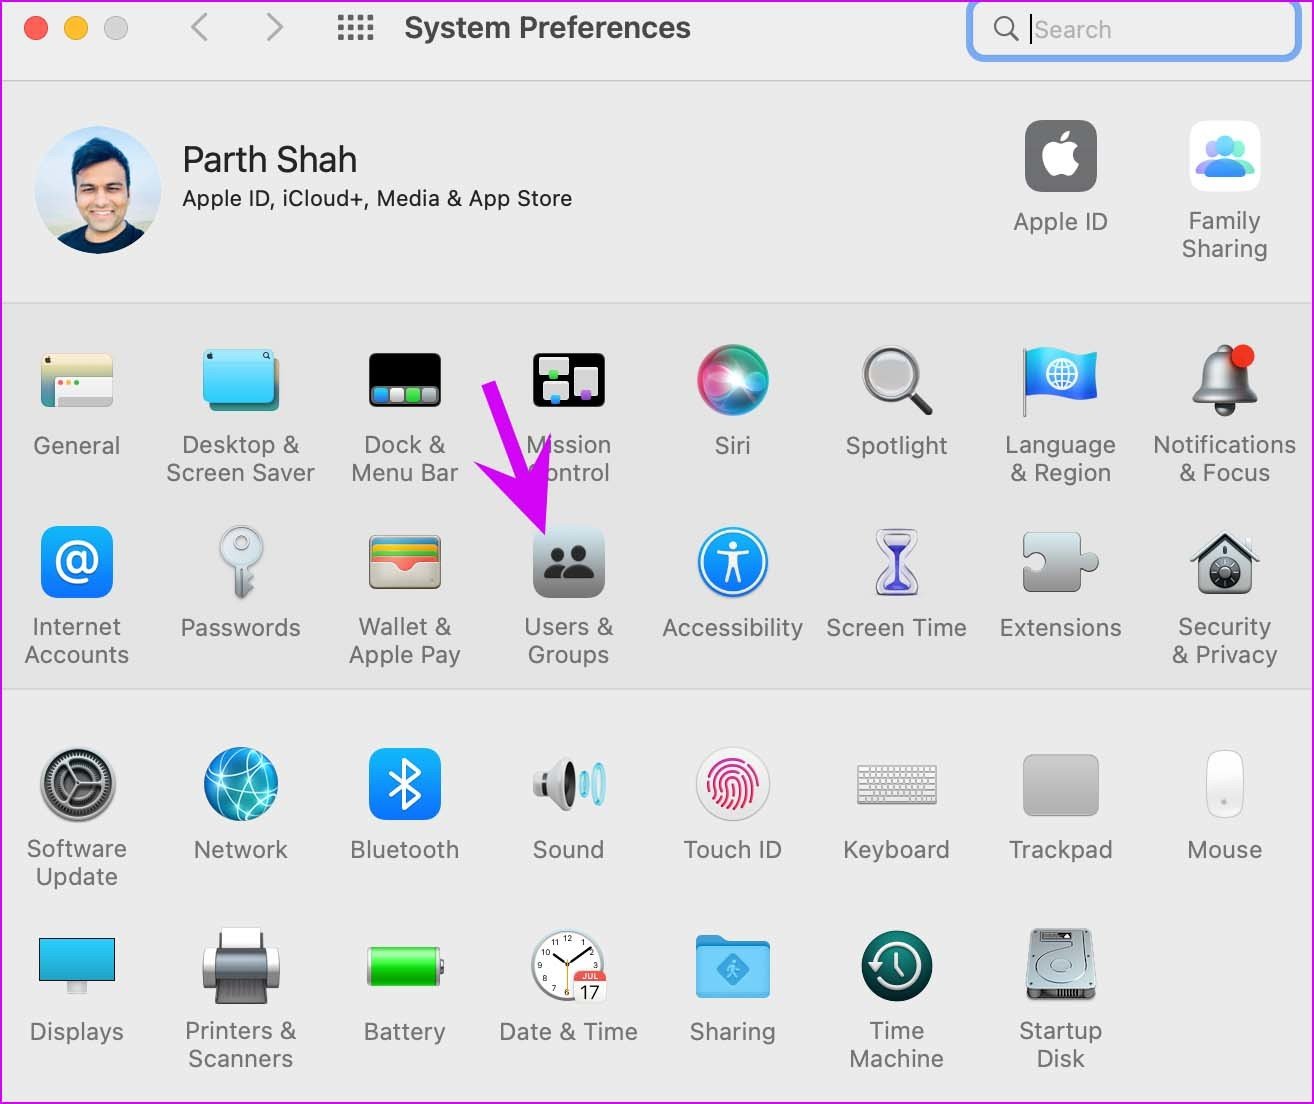Click the Show All grid button
This screenshot has width=1314, height=1104.
(x=355, y=28)
